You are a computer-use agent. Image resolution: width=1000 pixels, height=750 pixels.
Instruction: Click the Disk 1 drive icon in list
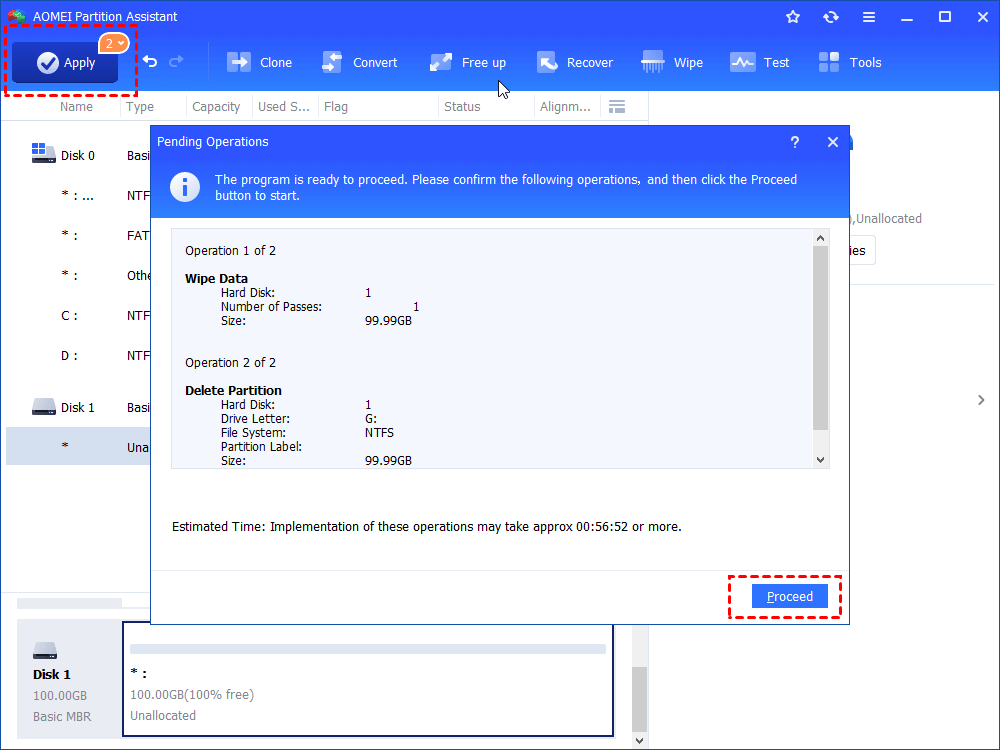coord(43,407)
